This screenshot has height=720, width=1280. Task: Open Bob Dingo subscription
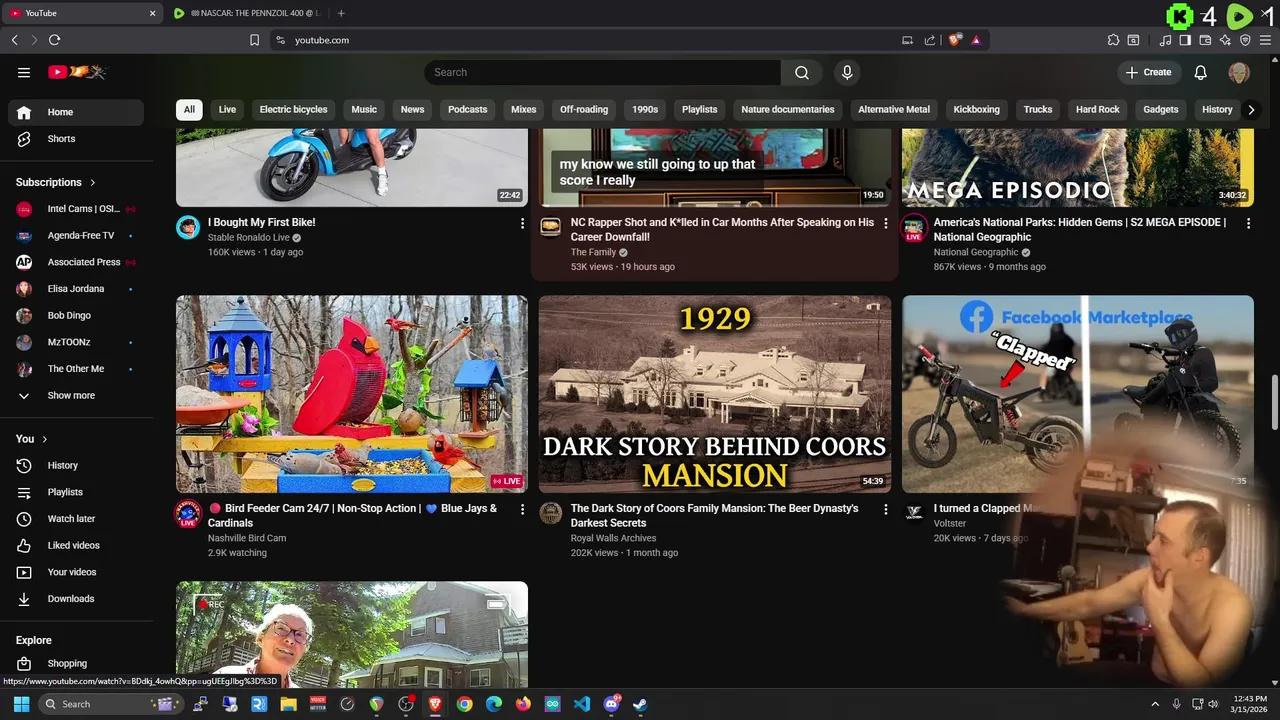(76, 316)
